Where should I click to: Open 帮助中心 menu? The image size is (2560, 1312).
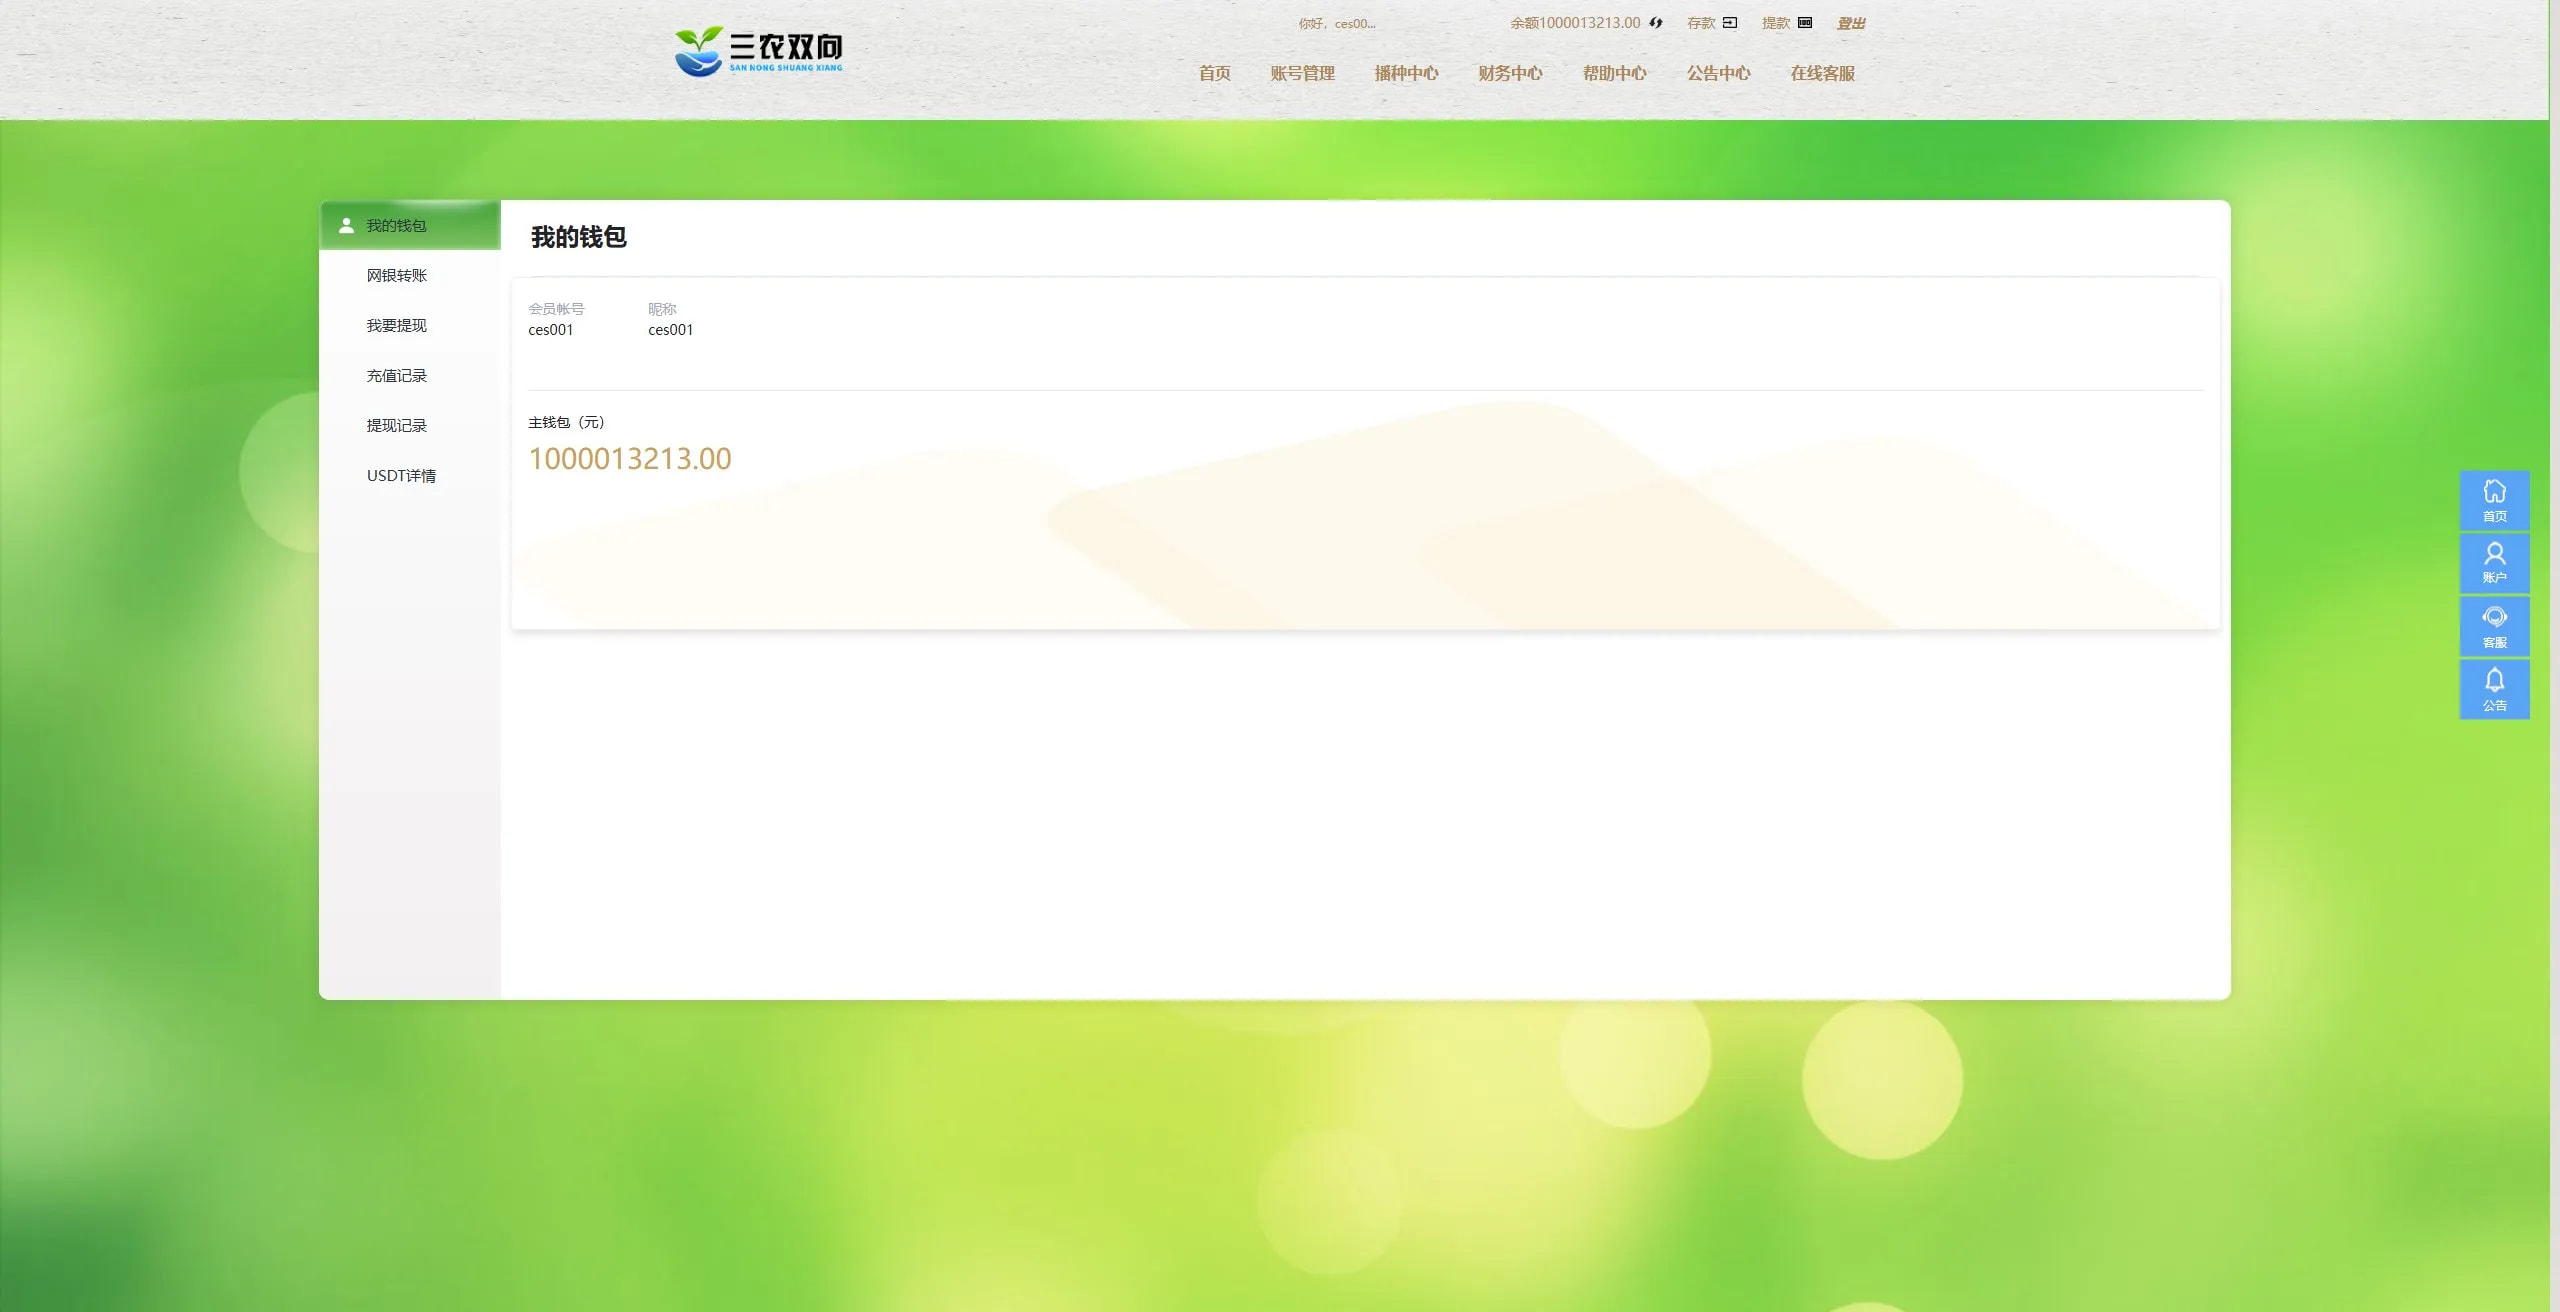point(1614,73)
